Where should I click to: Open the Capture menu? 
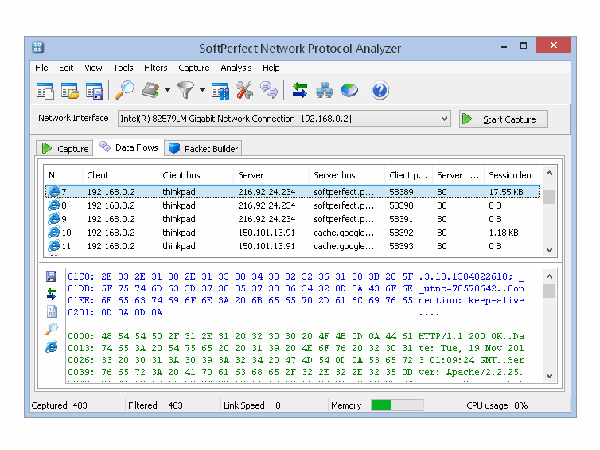pyautogui.click(x=194, y=68)
